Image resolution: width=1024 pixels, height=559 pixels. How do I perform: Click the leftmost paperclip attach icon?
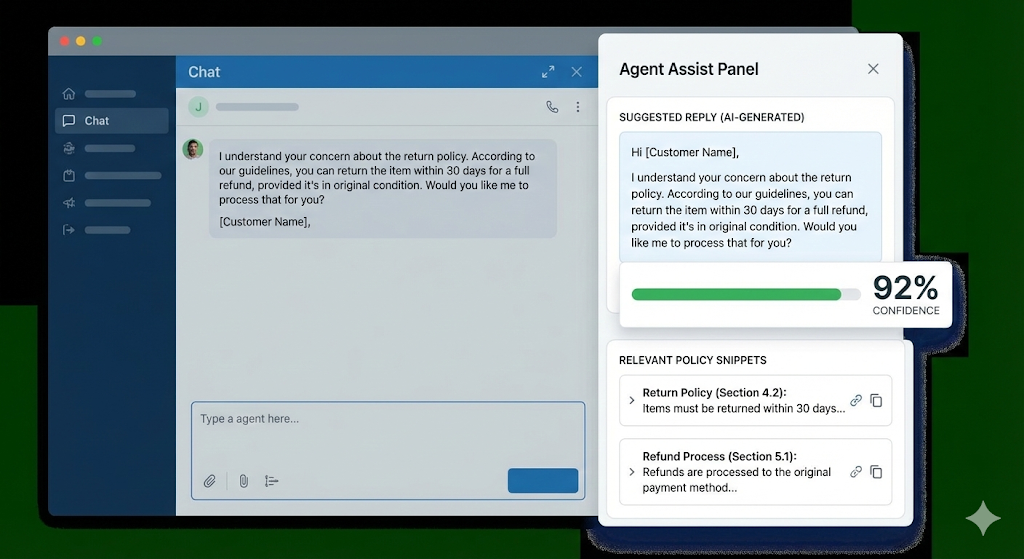click(210, 481)
